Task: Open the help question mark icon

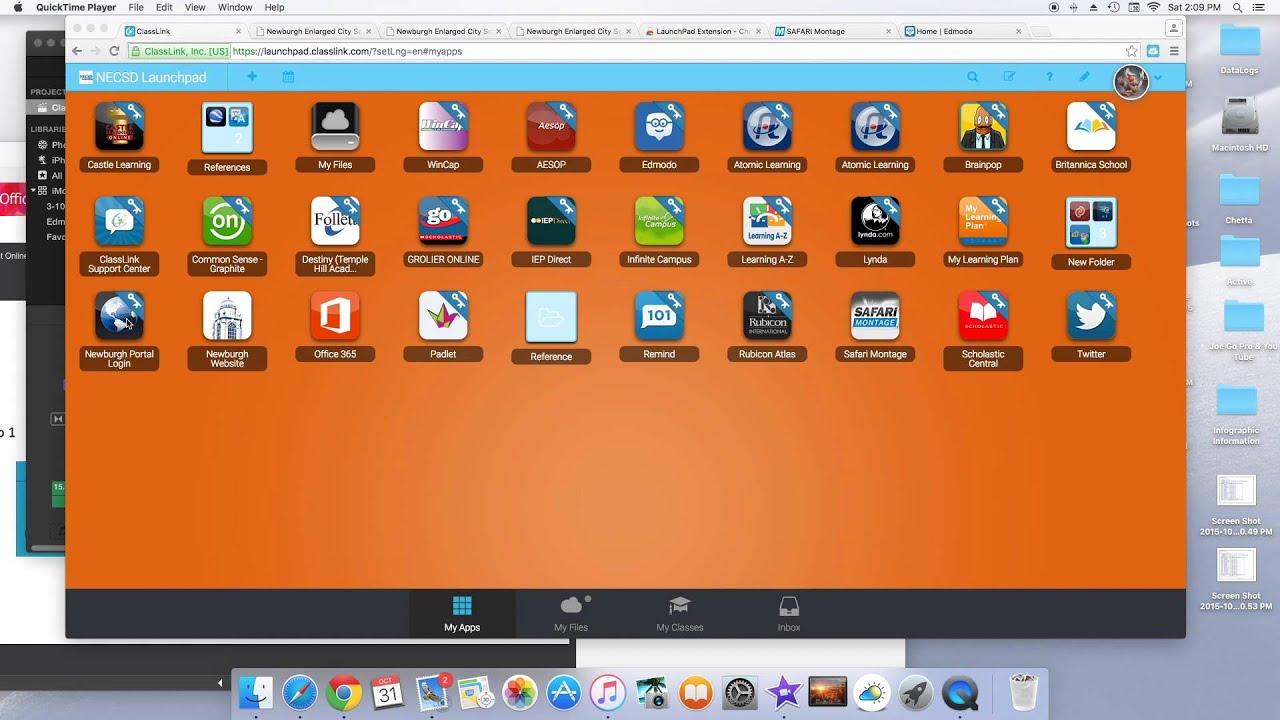Action: tap(1049, 77)
